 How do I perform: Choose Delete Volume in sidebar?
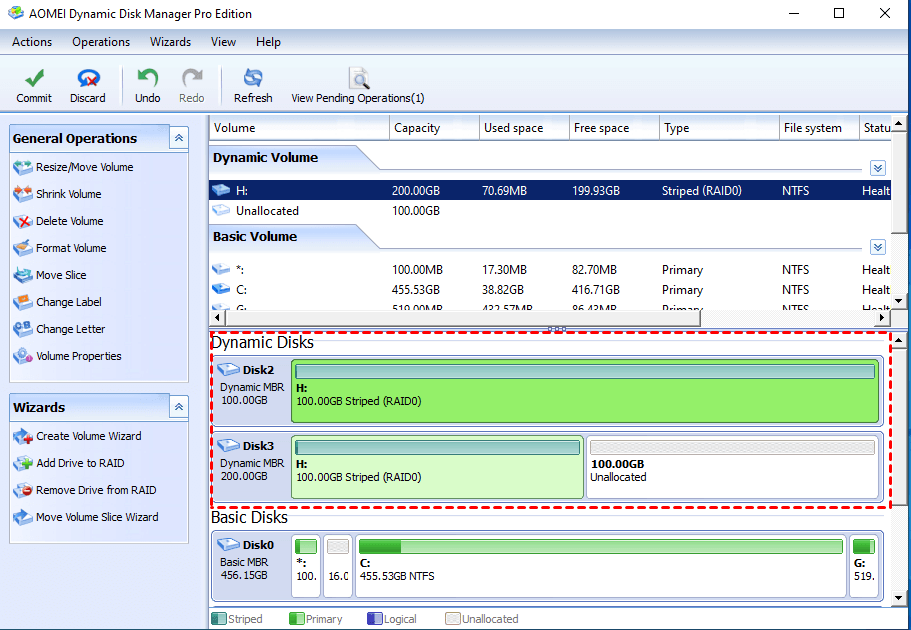pos(69,221)
